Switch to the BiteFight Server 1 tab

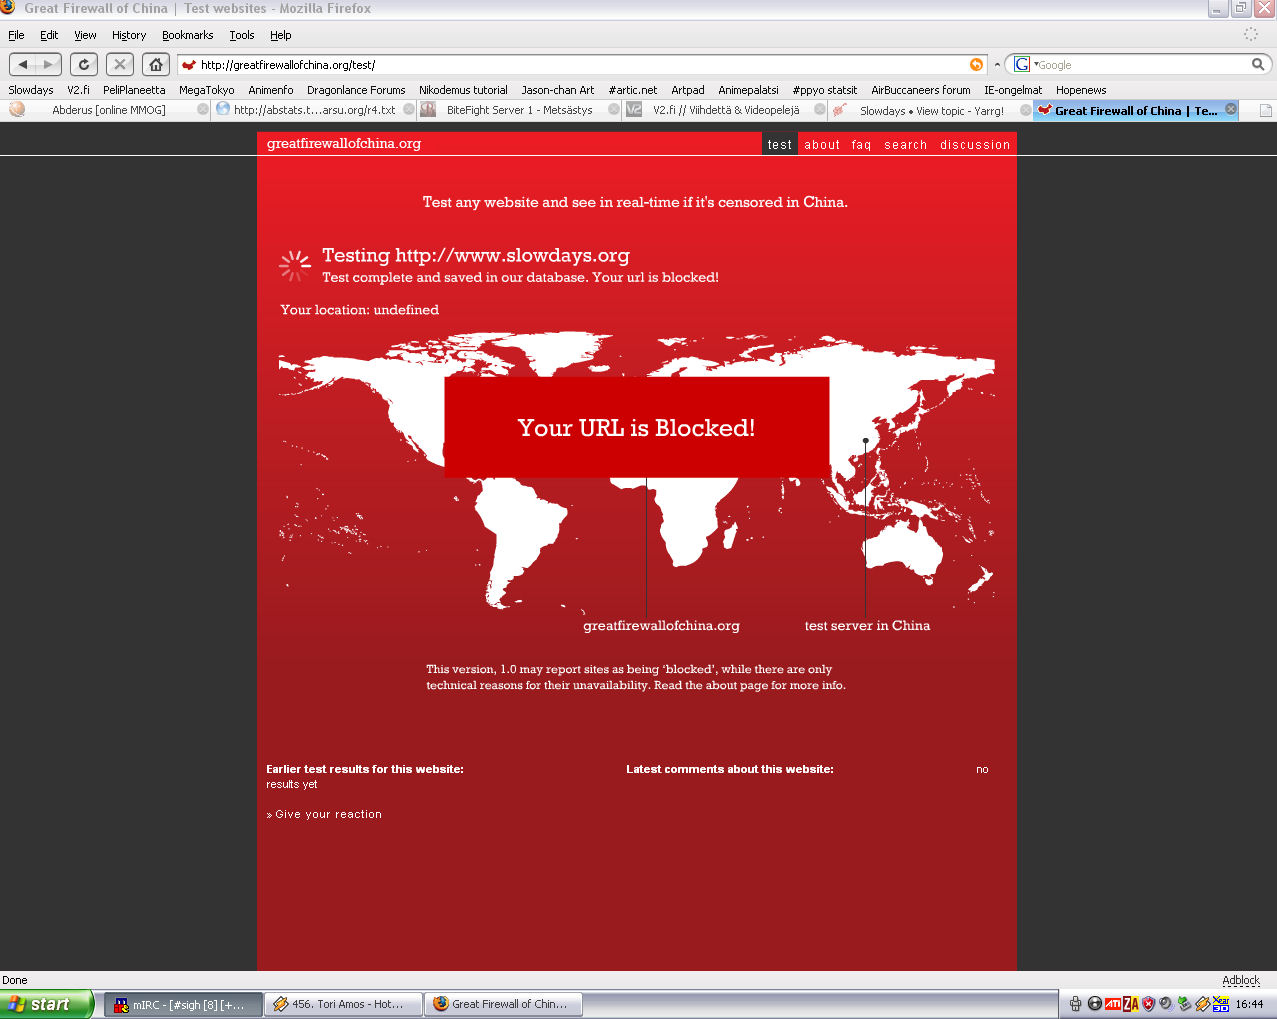519,110
